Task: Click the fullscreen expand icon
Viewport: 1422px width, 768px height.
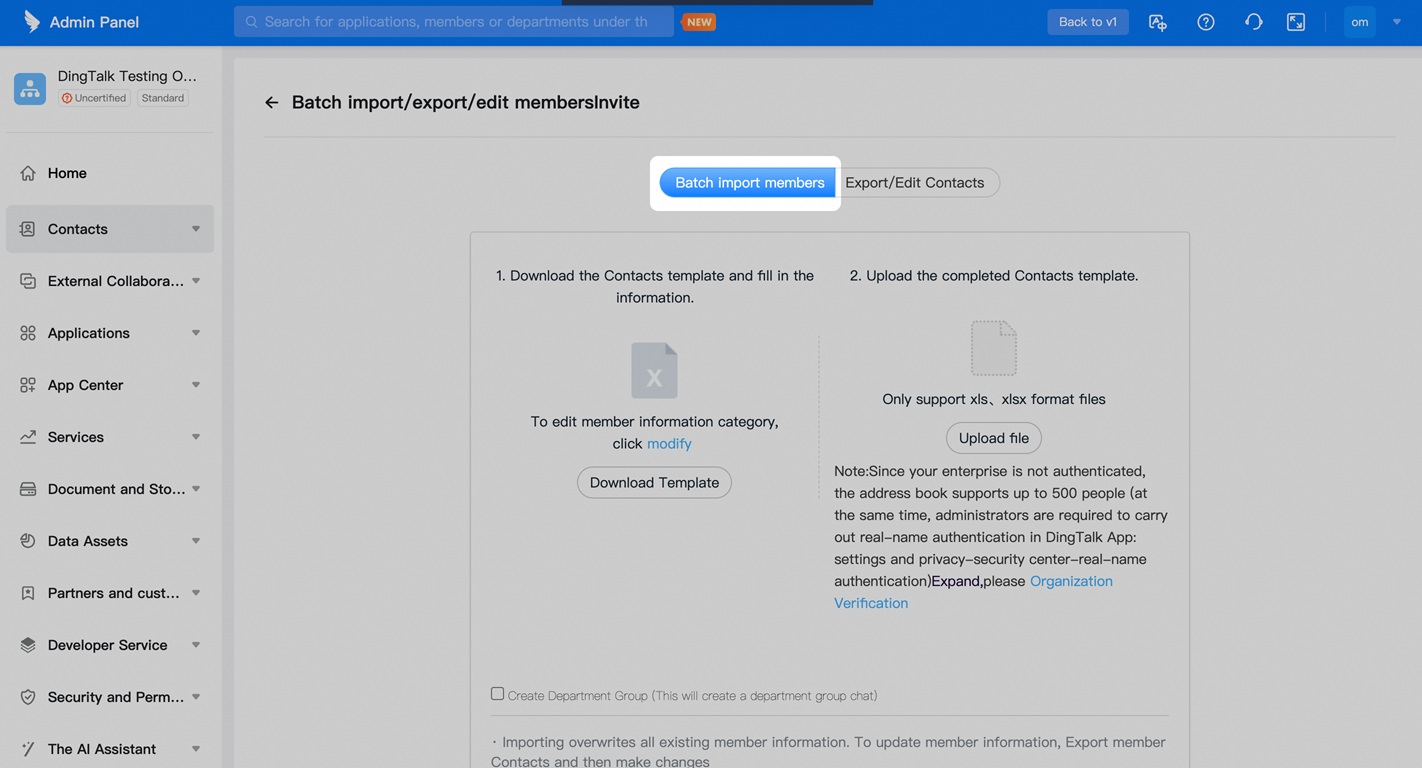Action: pos(1296,22)
